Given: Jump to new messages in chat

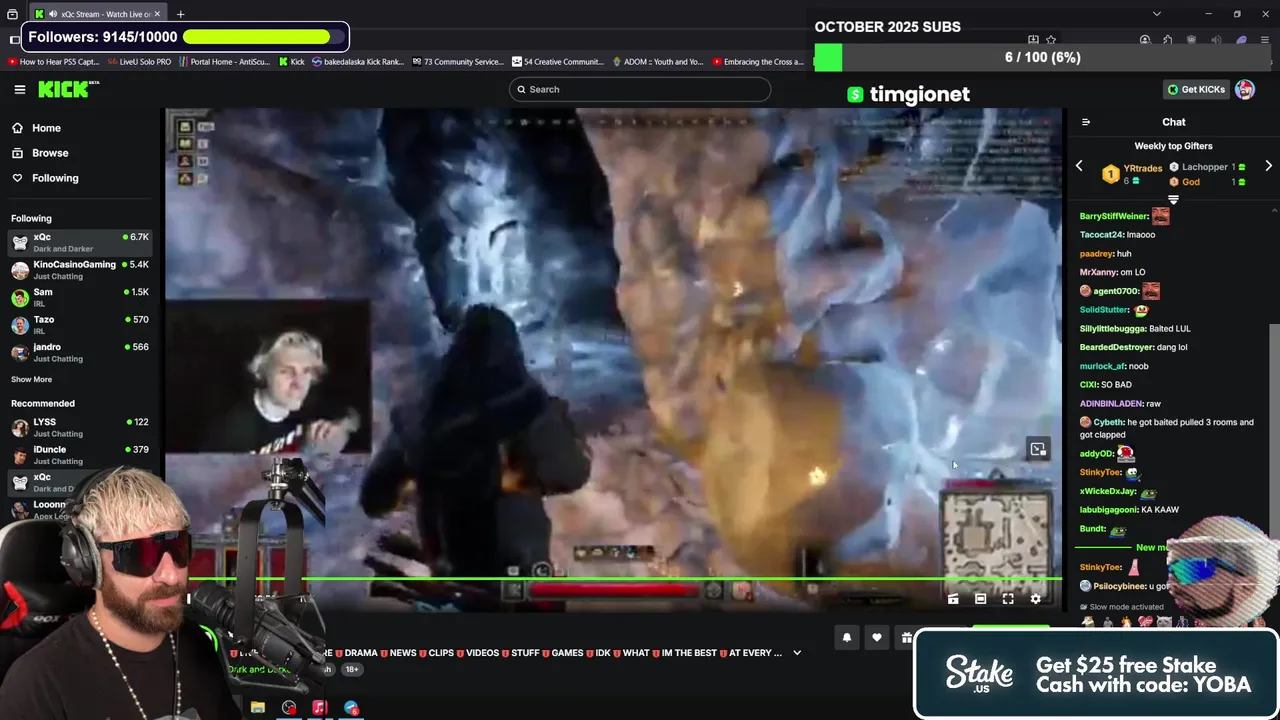Looking at the screenshot, I should click(1152, 547).
